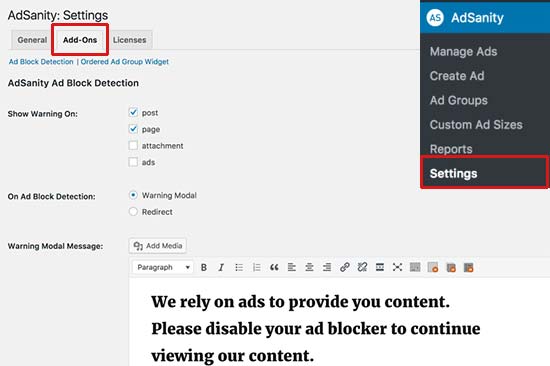Click the AdSanity menu header

485,18
